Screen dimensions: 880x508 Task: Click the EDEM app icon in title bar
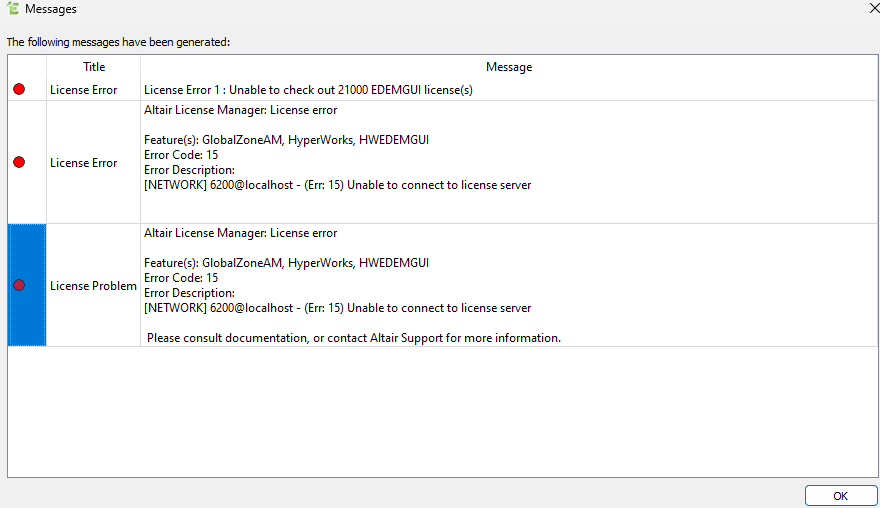13,8
